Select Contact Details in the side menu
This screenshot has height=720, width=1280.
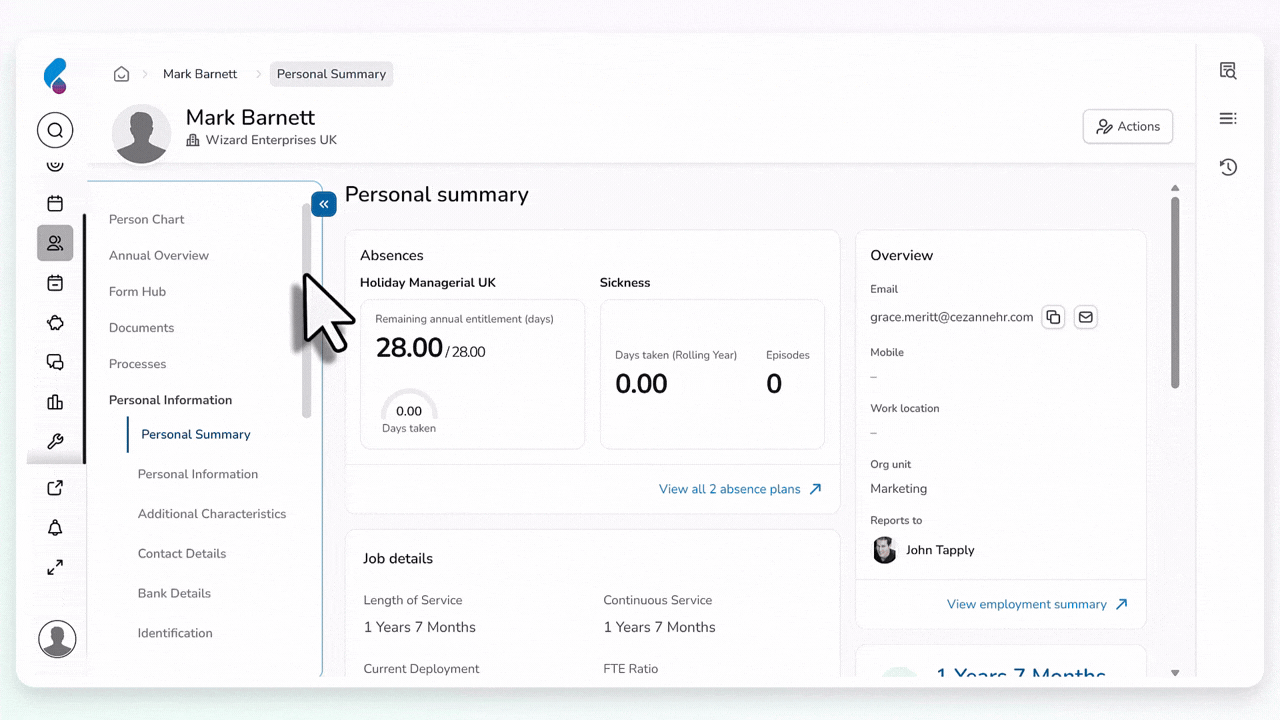(x=182, y=553)
